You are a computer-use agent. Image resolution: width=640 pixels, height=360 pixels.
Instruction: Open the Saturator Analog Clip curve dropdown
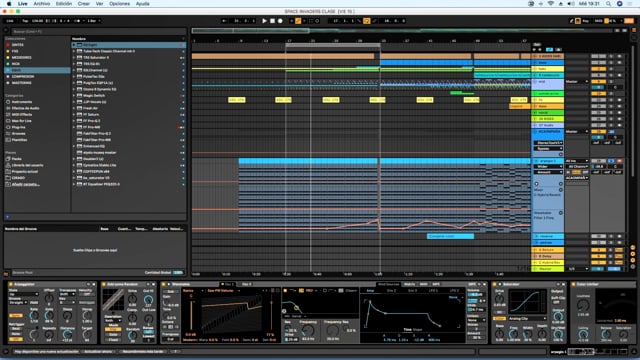527,318
